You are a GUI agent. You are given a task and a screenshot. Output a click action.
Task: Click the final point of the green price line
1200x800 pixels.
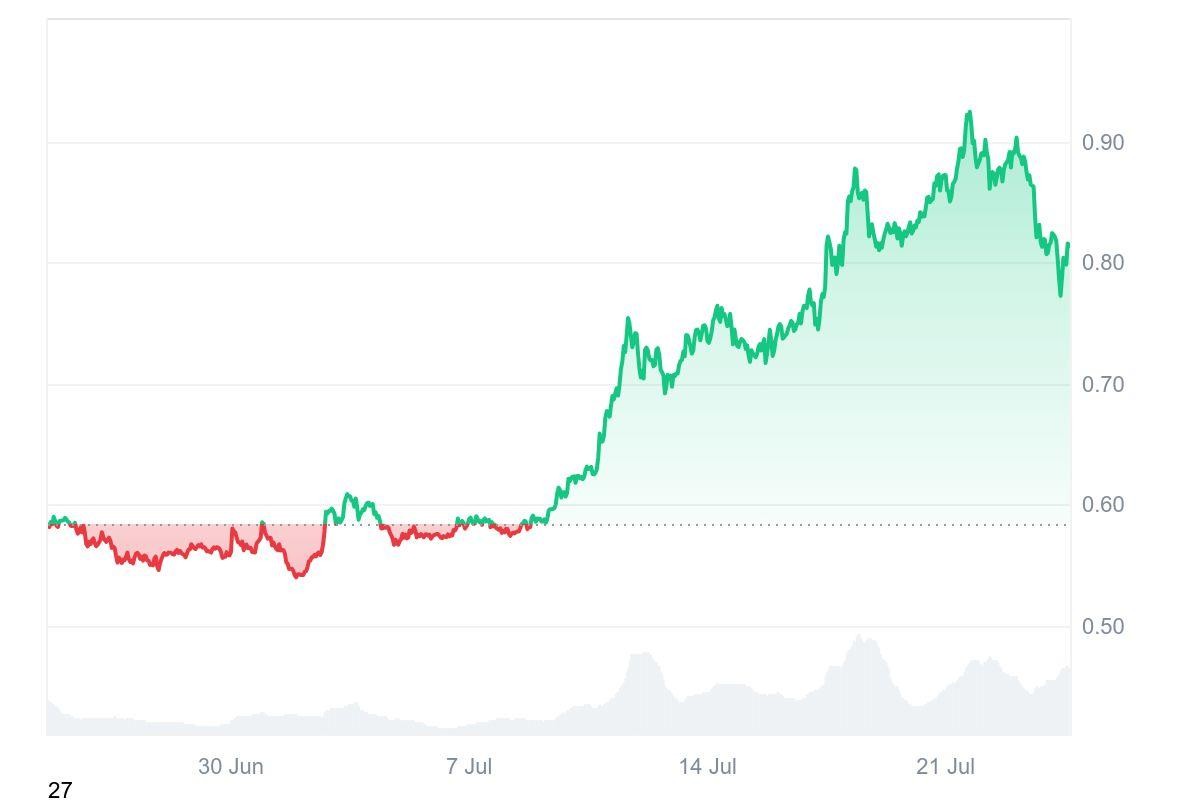(1068, 244)
